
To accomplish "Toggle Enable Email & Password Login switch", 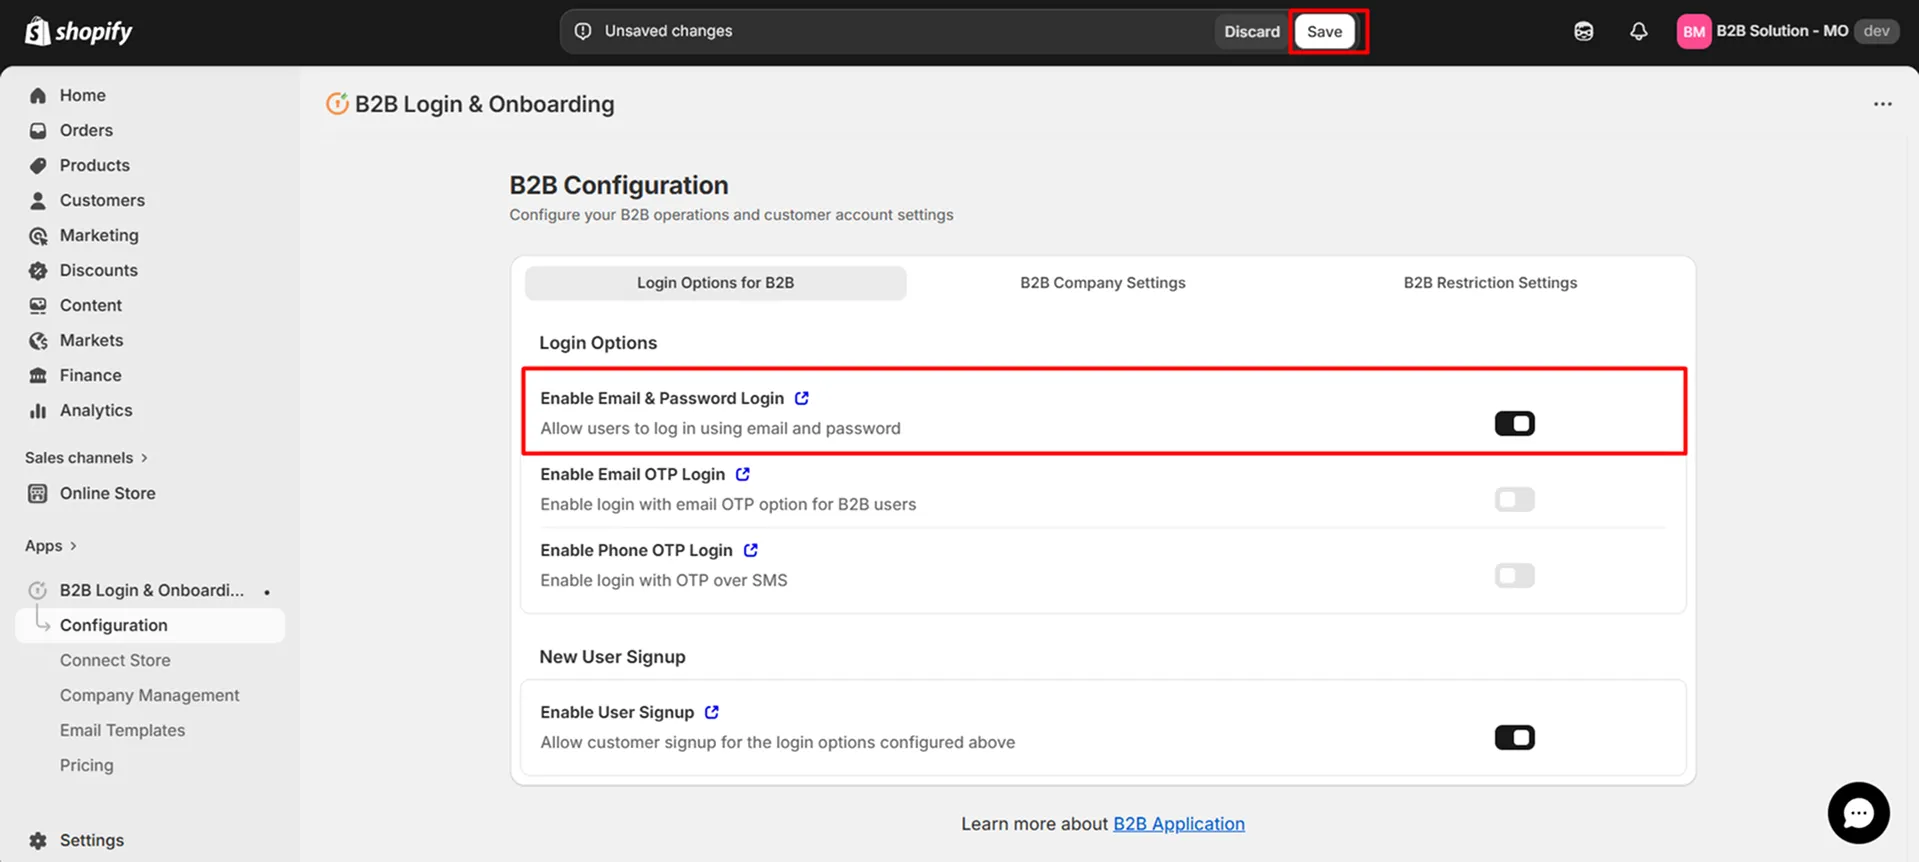I will click(1514, 423).
